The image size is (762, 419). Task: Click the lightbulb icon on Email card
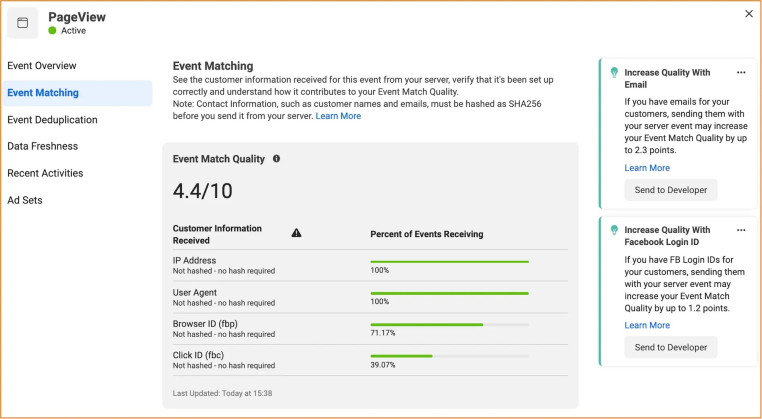(x=614, y=72)
